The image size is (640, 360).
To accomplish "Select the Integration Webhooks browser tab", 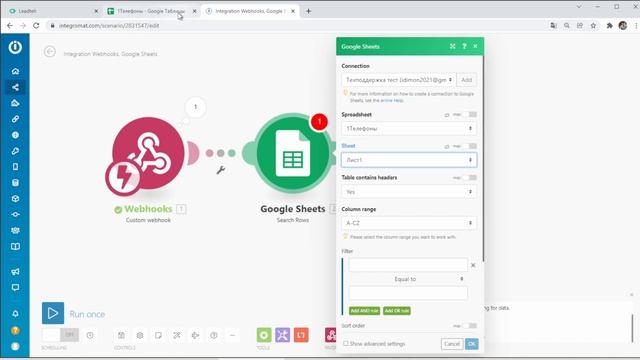I will [249, 11].
